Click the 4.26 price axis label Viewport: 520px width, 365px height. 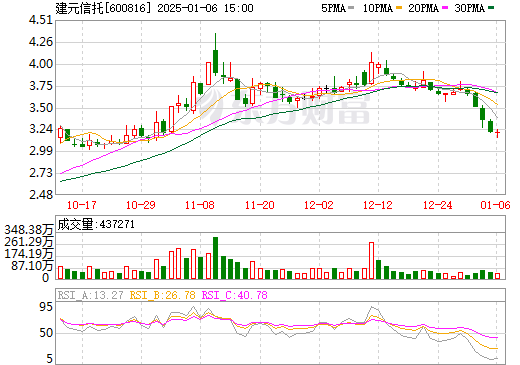tap(41, 42)
